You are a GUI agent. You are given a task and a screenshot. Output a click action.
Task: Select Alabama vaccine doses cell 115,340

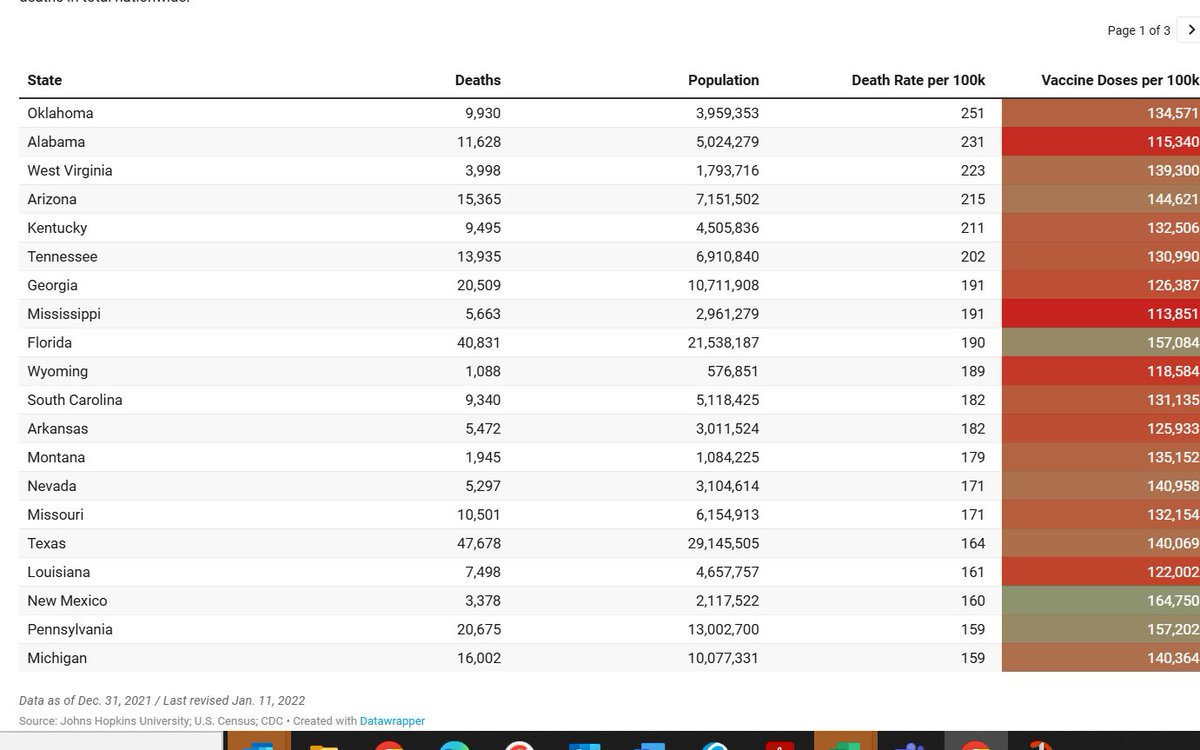1101,142
